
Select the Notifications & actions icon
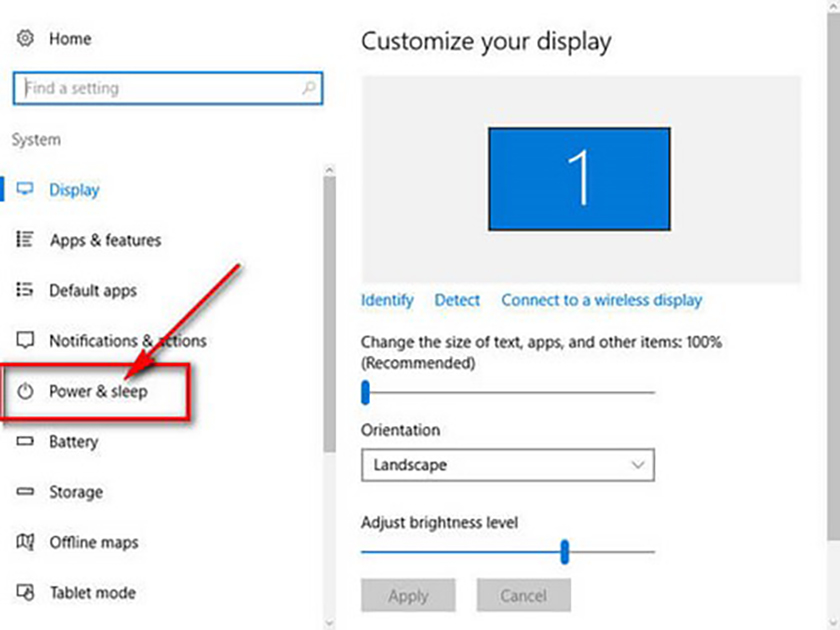26,341
